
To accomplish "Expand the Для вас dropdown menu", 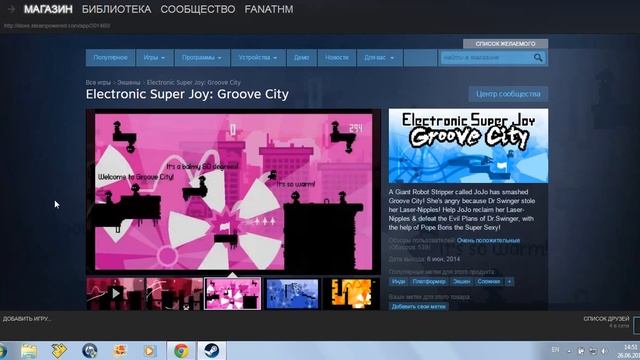I will 379,58.
